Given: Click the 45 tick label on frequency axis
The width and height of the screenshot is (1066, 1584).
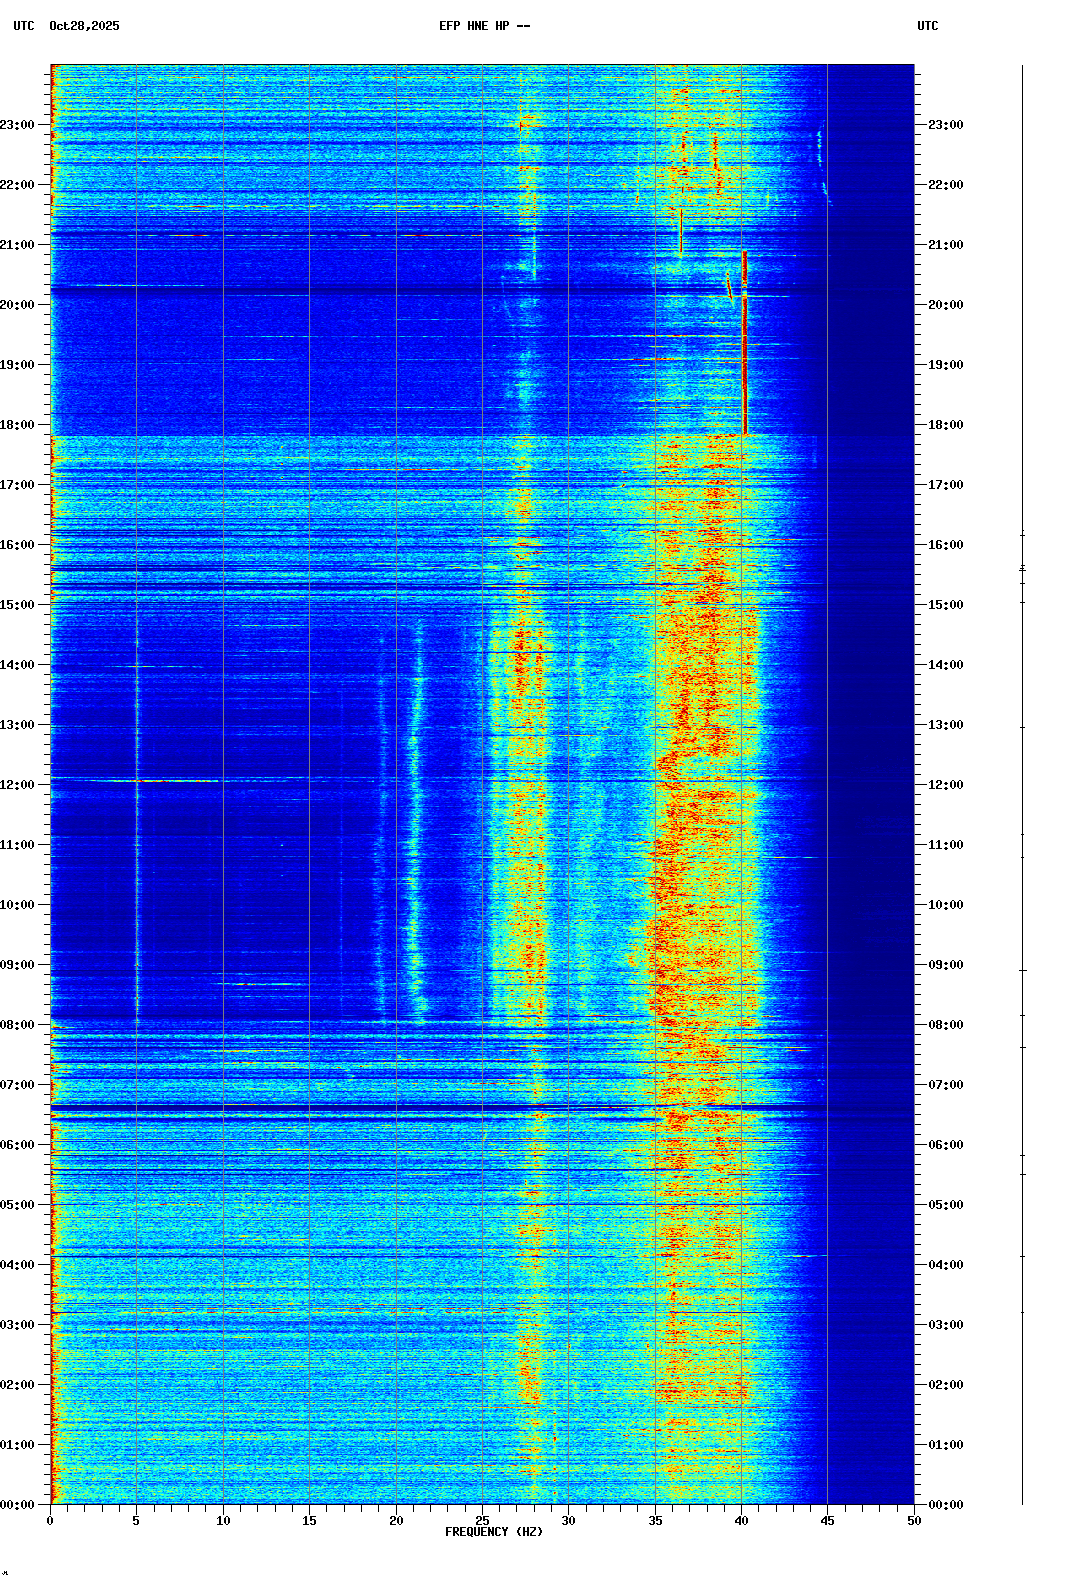Looking at the screenshot, I should click(827, 1521).
